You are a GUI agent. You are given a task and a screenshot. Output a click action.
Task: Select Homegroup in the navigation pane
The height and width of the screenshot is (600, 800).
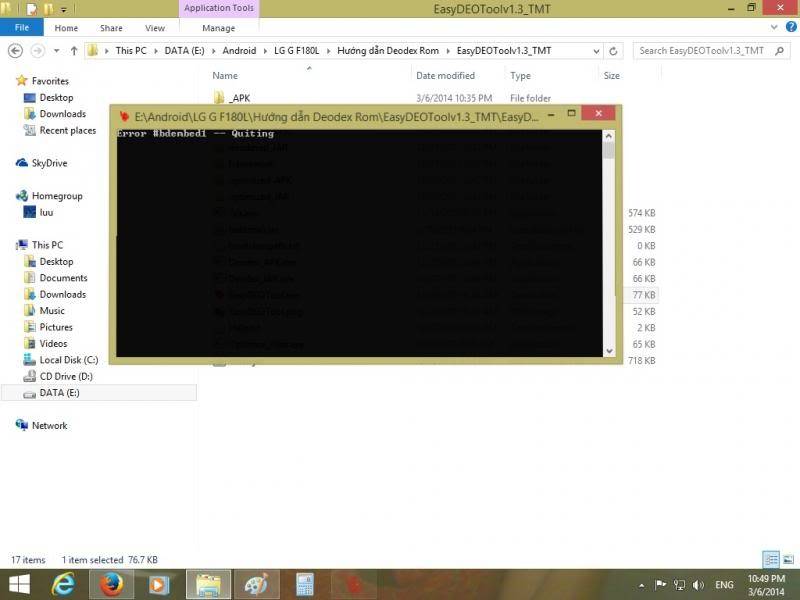click(57, 196)
